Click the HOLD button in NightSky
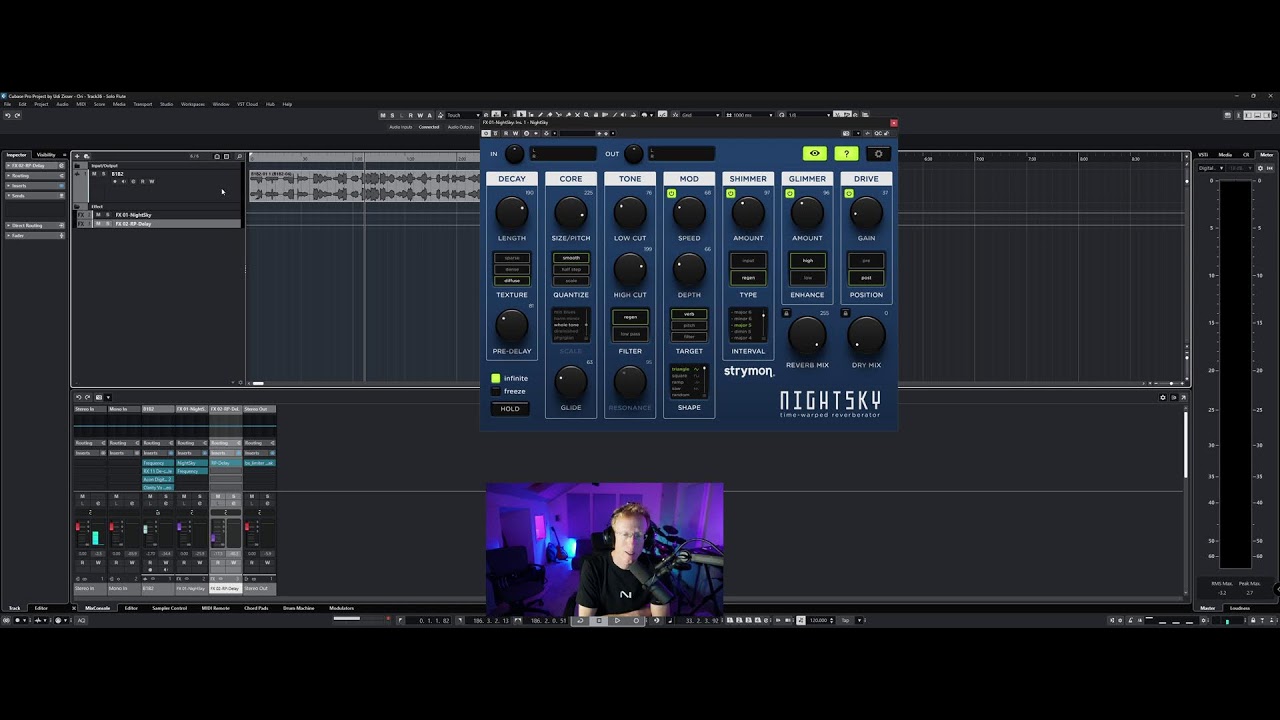 coord(510,408)
